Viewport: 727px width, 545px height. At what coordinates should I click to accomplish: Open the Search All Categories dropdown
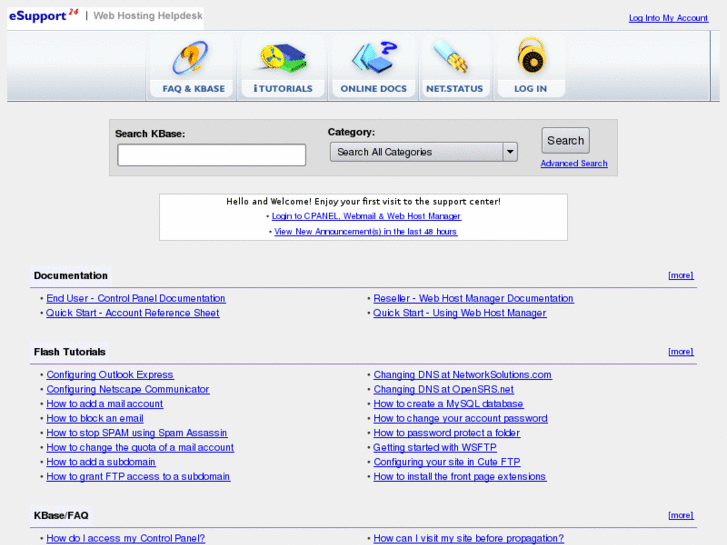coord(424,152)
